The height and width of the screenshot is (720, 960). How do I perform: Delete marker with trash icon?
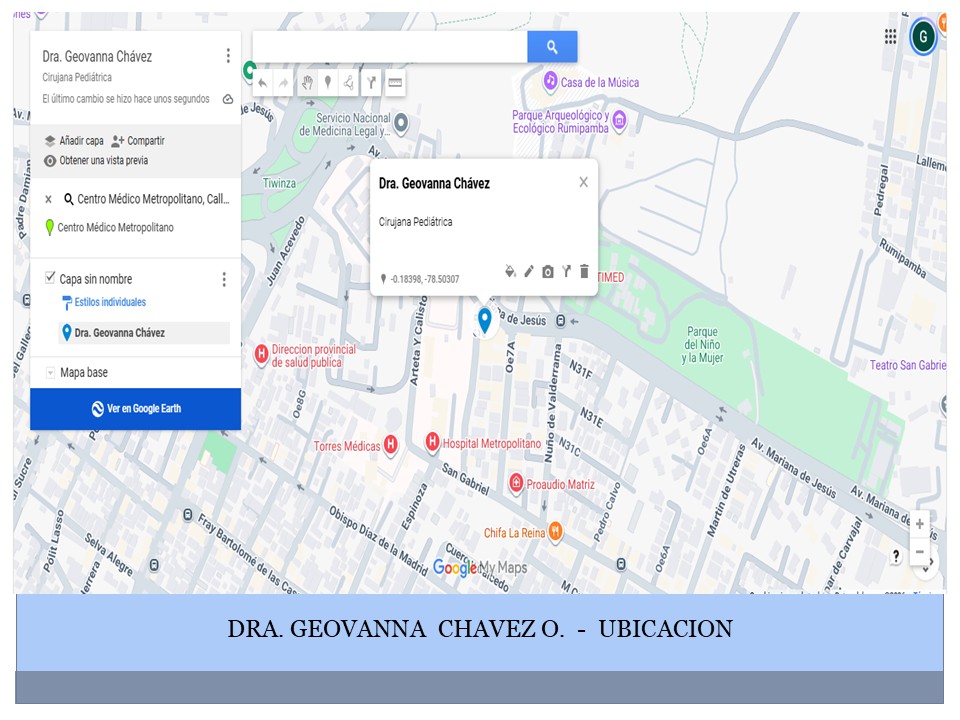click(584, 271)
